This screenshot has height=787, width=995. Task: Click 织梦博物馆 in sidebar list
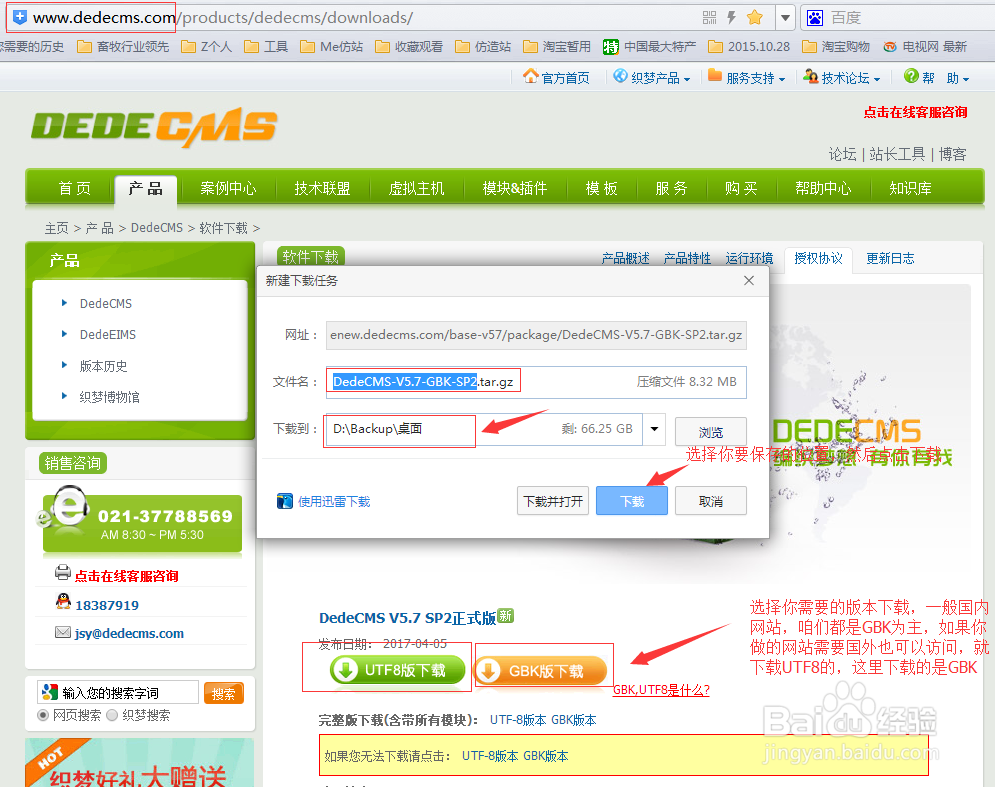pyautogui.click(x=109, y=397)
